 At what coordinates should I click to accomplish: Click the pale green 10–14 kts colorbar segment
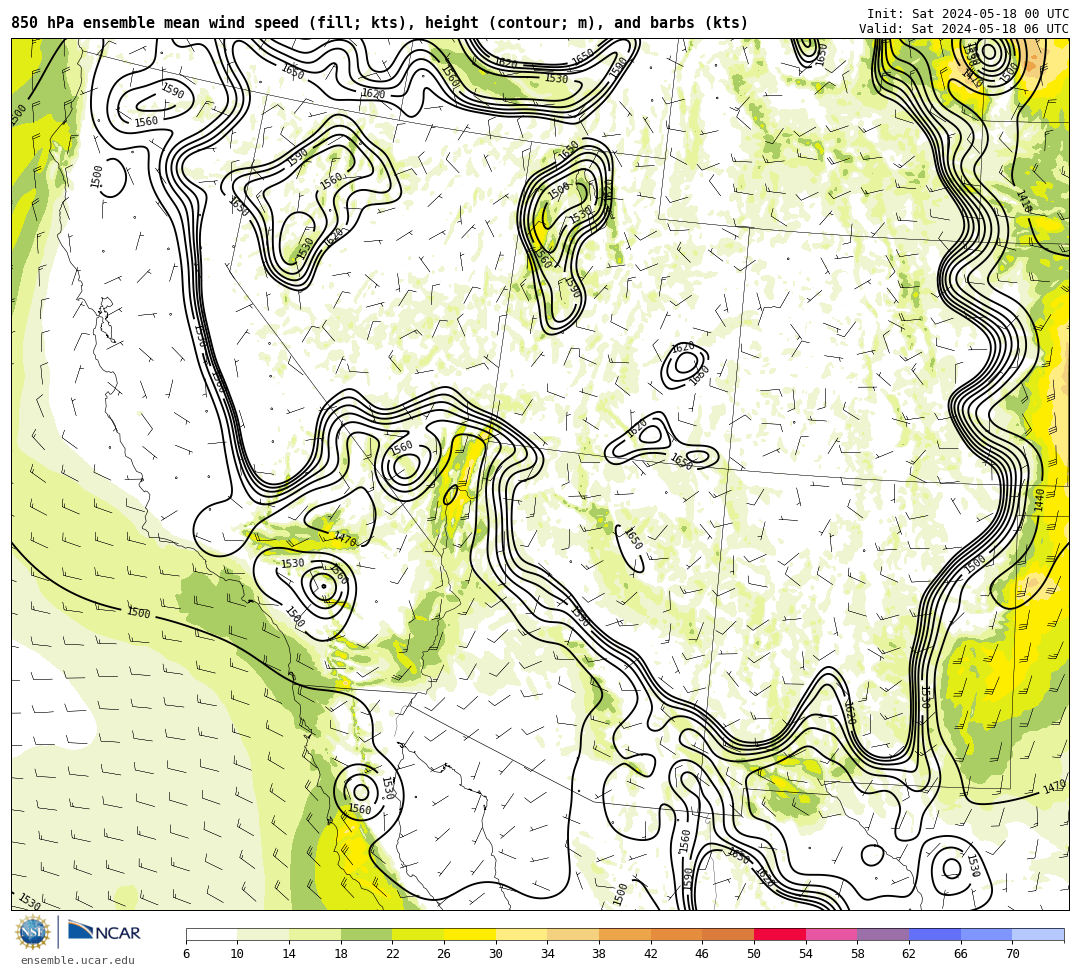pyautogui.click(x=263, y=934)
